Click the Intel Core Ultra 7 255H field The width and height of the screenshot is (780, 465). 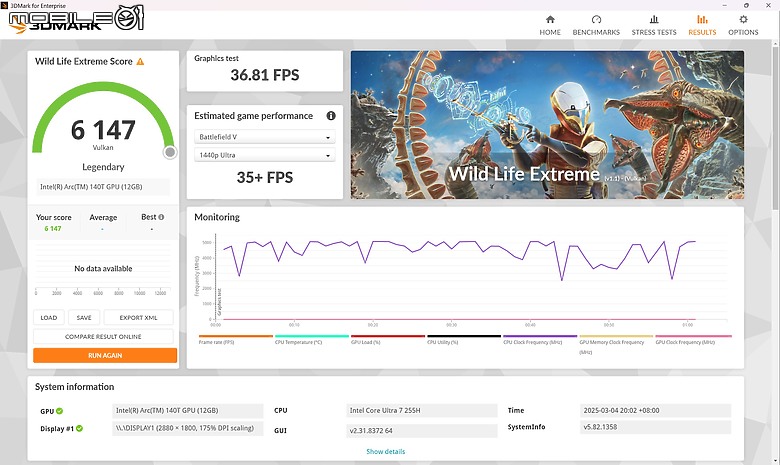tap(421, 410)
